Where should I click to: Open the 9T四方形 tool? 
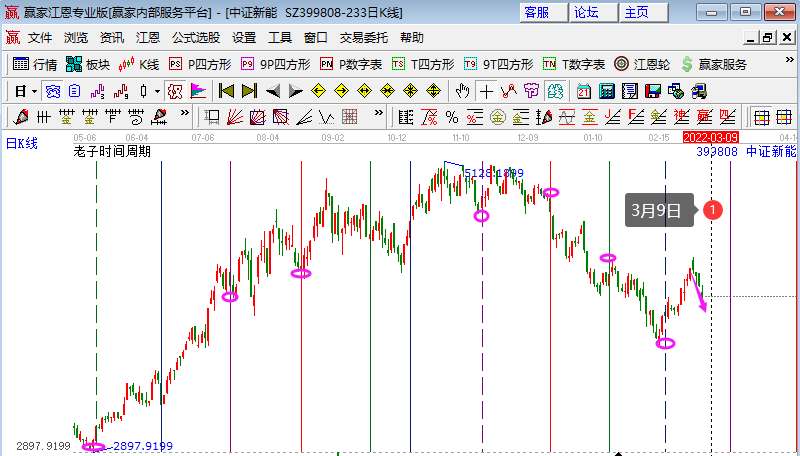498,64
